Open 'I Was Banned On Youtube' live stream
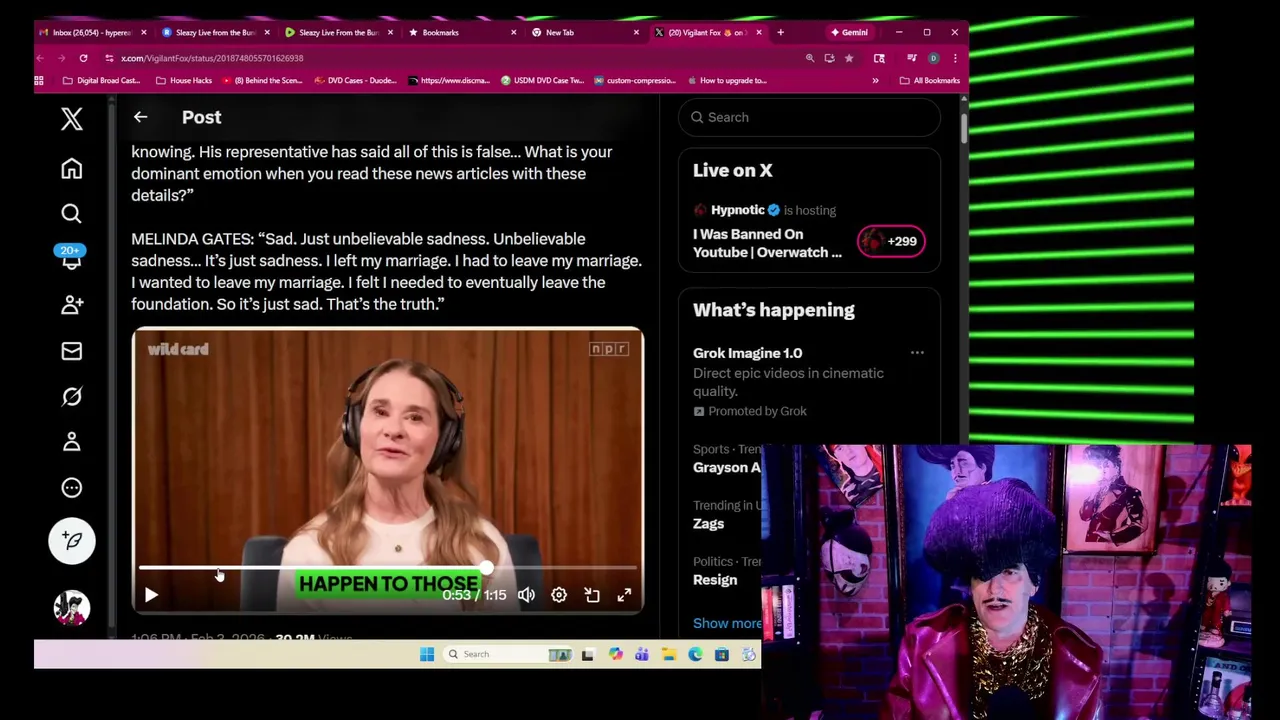The width and height of the screenshot is (1280, 720). [767, 243]
